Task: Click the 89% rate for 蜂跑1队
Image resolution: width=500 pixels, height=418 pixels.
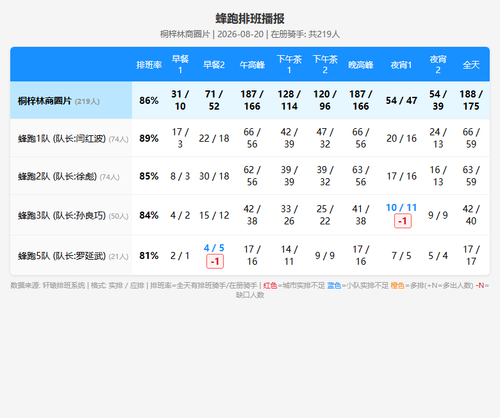Action: [x=149, y=138]
